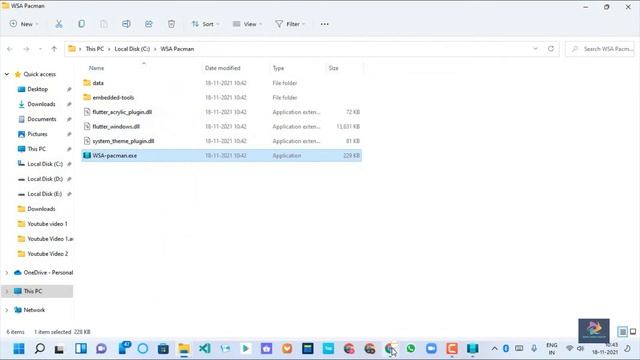Screen dimensions: 640x360
Task: Select Network in navigation pane
Action: click(x=34, y=310)
